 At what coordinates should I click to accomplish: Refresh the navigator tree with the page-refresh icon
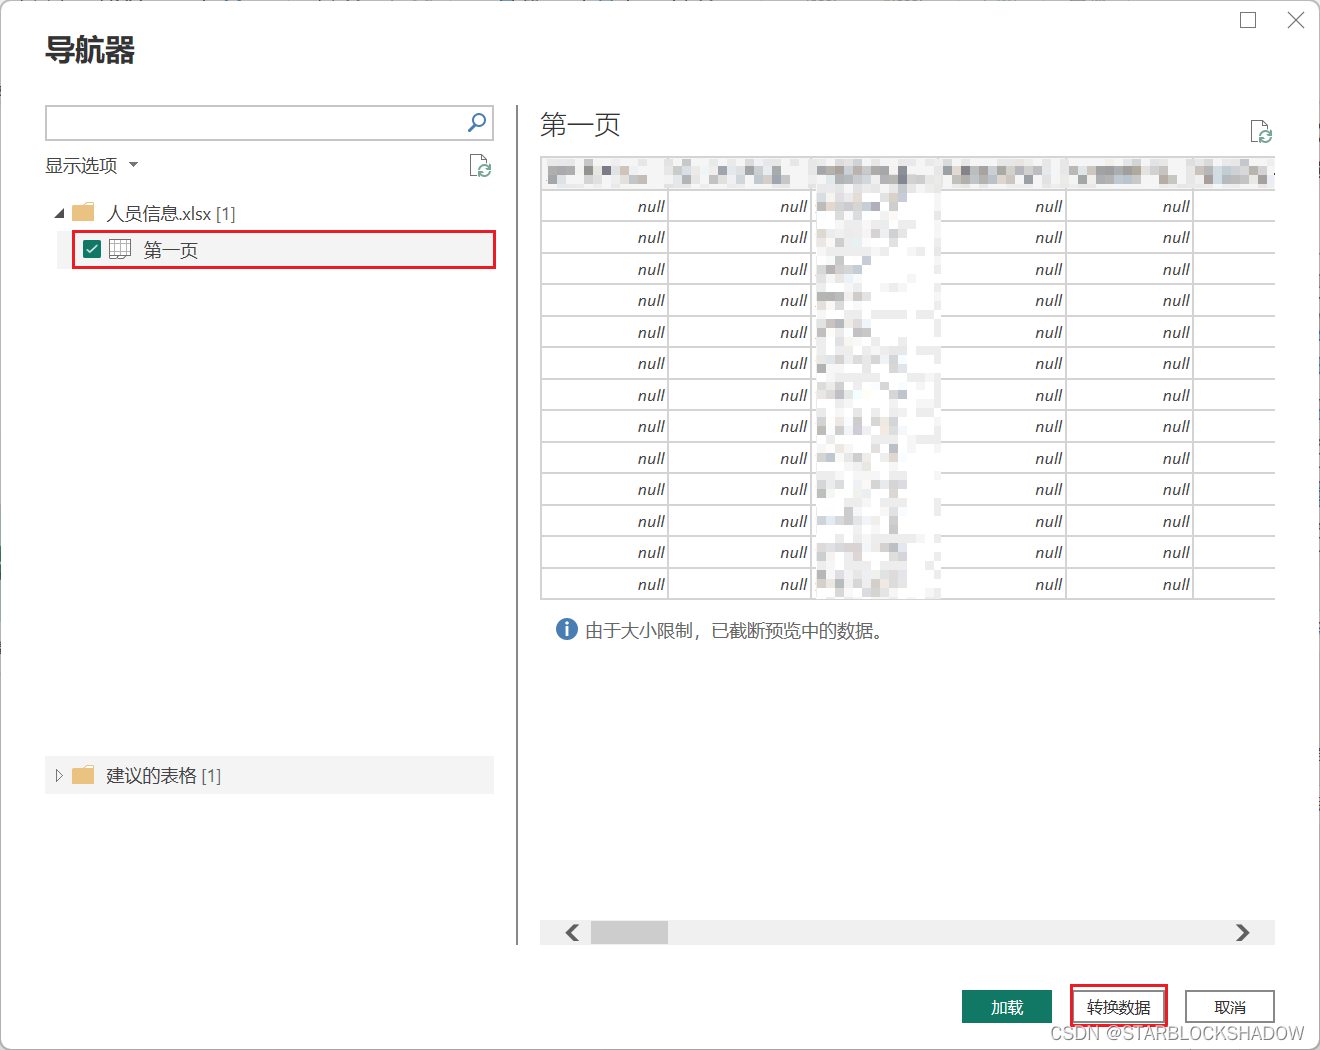(480, 166)
